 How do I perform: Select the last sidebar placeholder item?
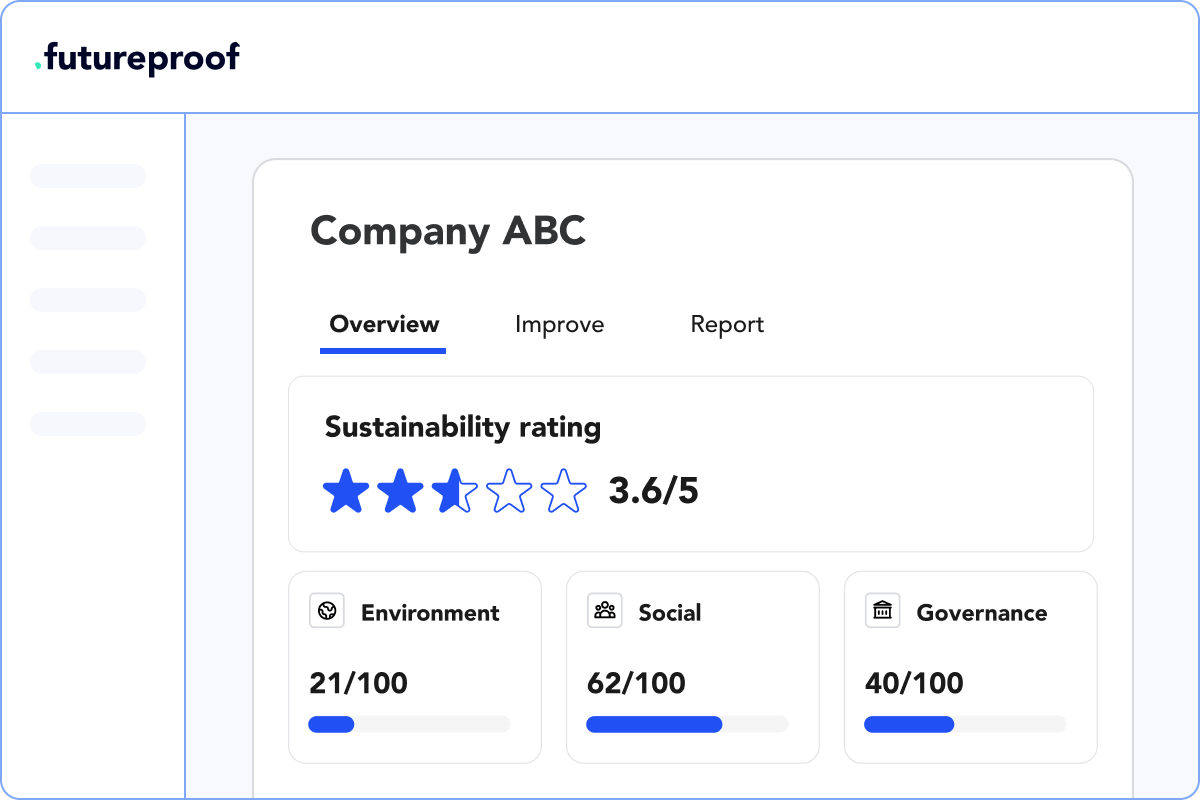click(88, 424)
